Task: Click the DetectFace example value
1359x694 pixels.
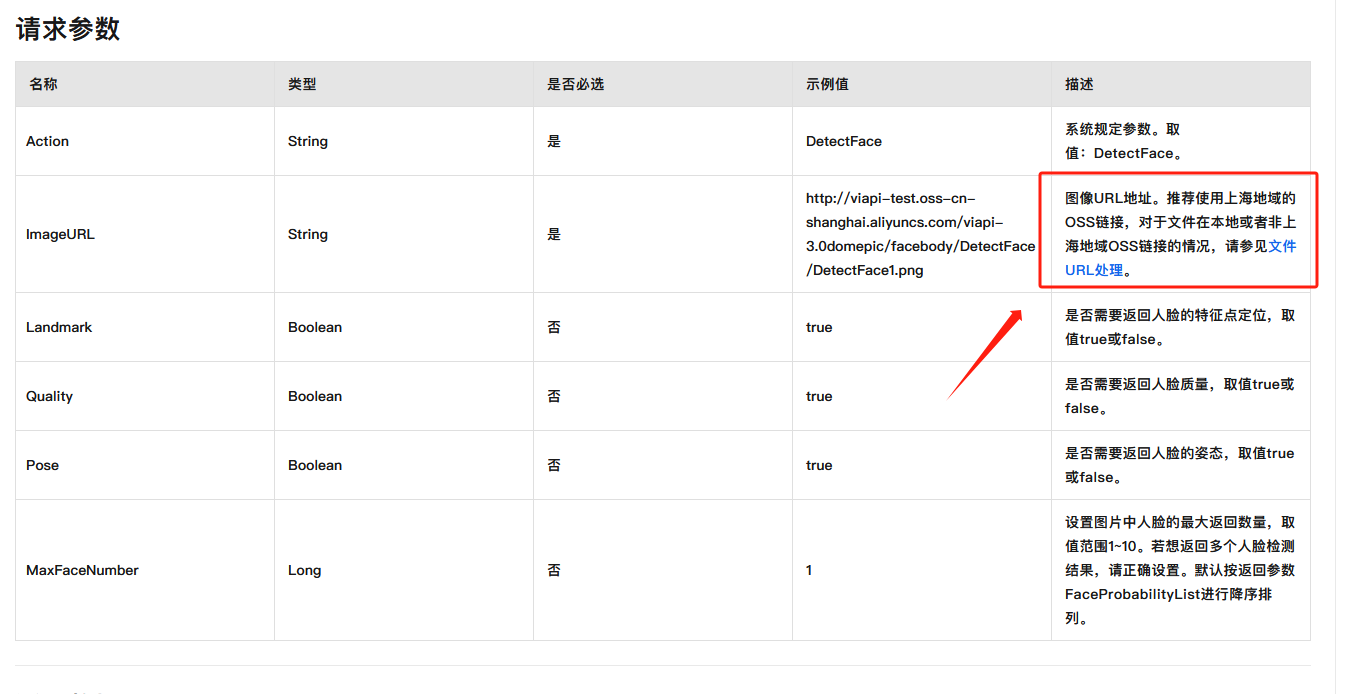Action: [x=844, y=141]
